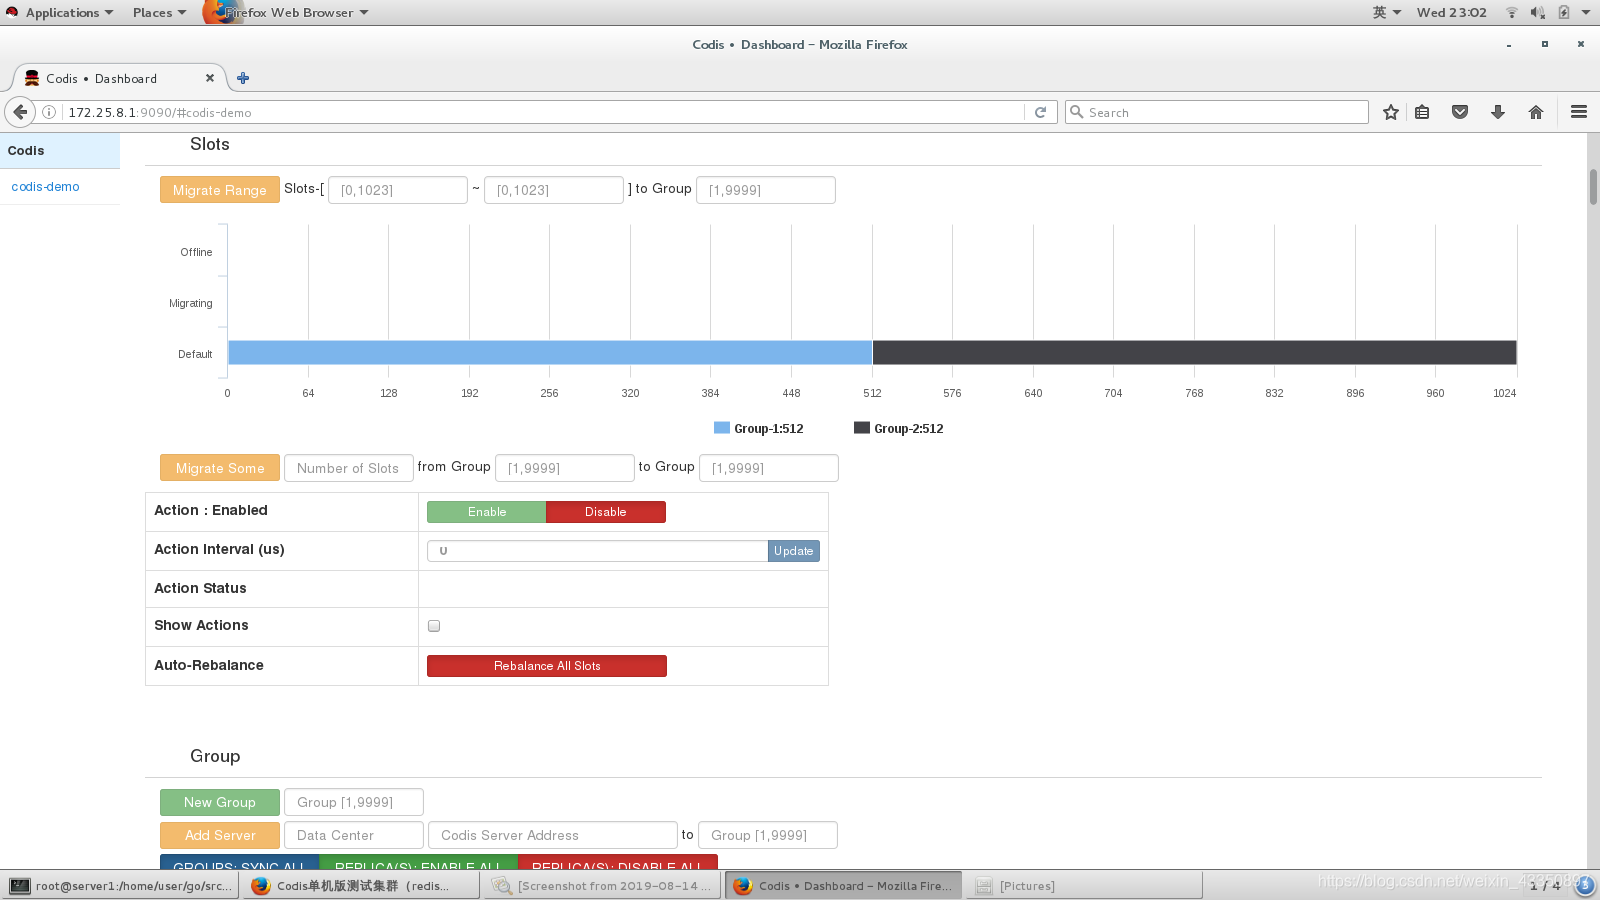The height and width of the screenshot is (900, 1600).
Task: Click the URL address bar
Action: [x=545, y=112]
